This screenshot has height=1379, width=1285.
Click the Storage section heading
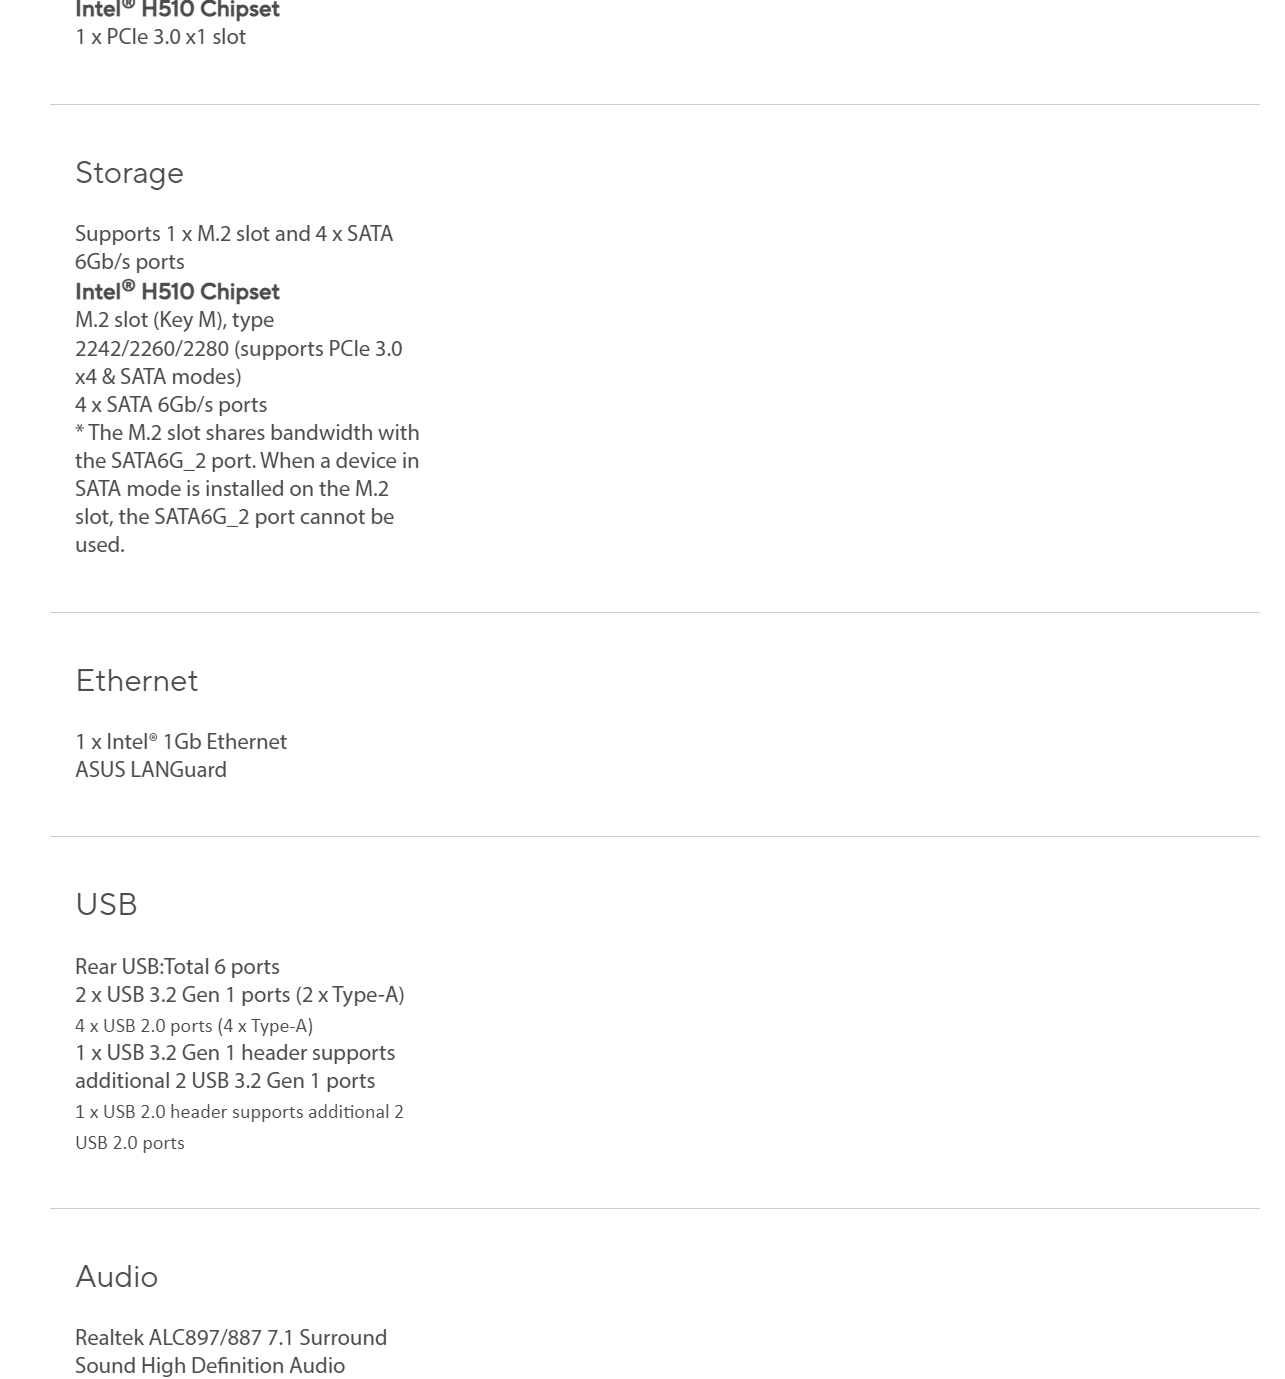tap(129, 173)
